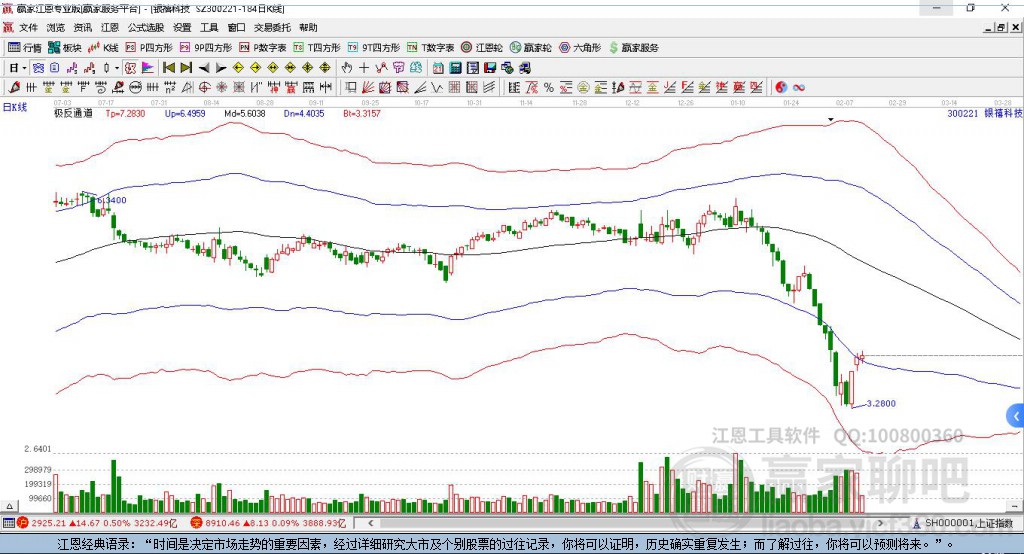Click the status bar grid icon
Image resolution: width=1024 pixels, height=554 pixels.
pyautogui.click(x=8, y=523)
